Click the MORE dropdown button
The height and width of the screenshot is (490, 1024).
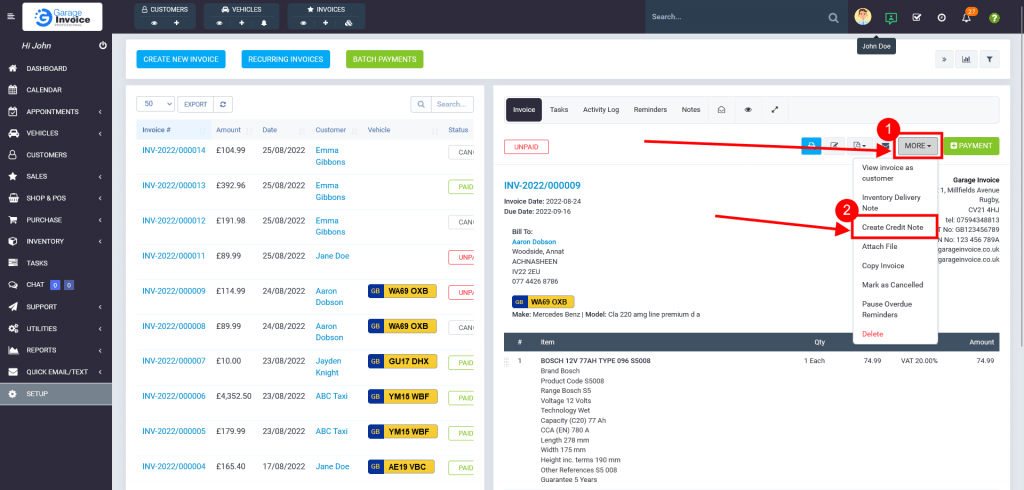917,146
